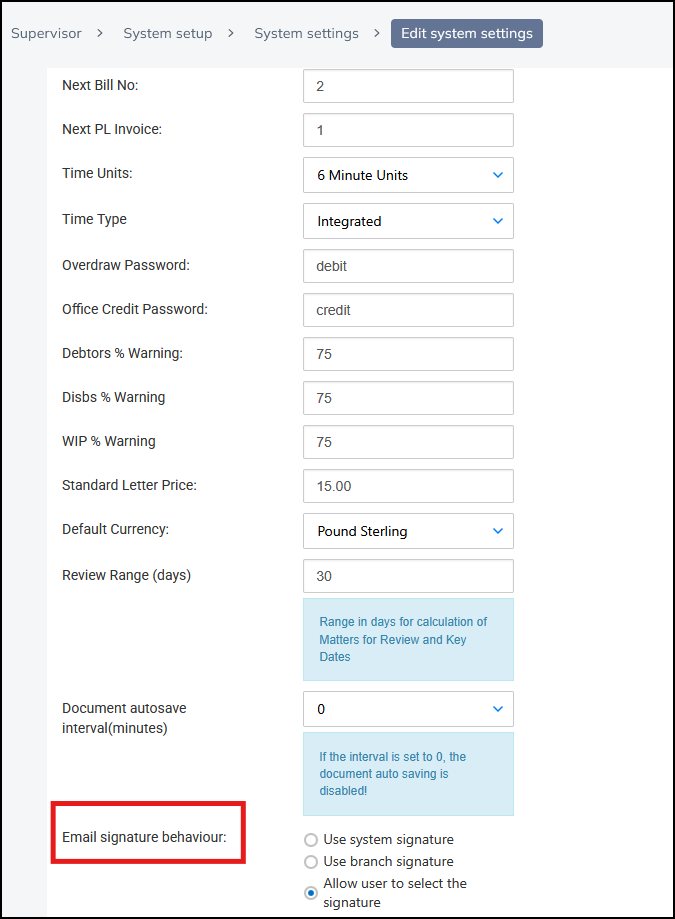
Task: Open the Time Units dropdown
Action: click(408, 175)
